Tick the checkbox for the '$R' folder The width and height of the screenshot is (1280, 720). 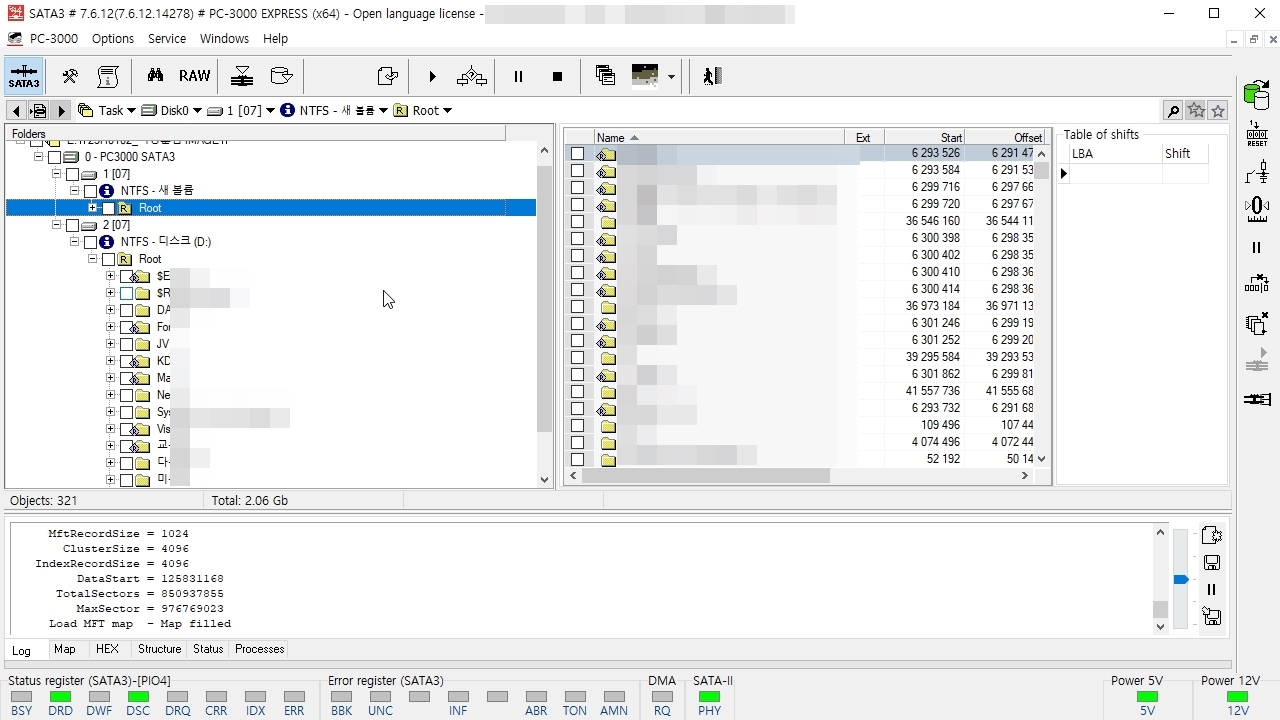click(126, 293)
